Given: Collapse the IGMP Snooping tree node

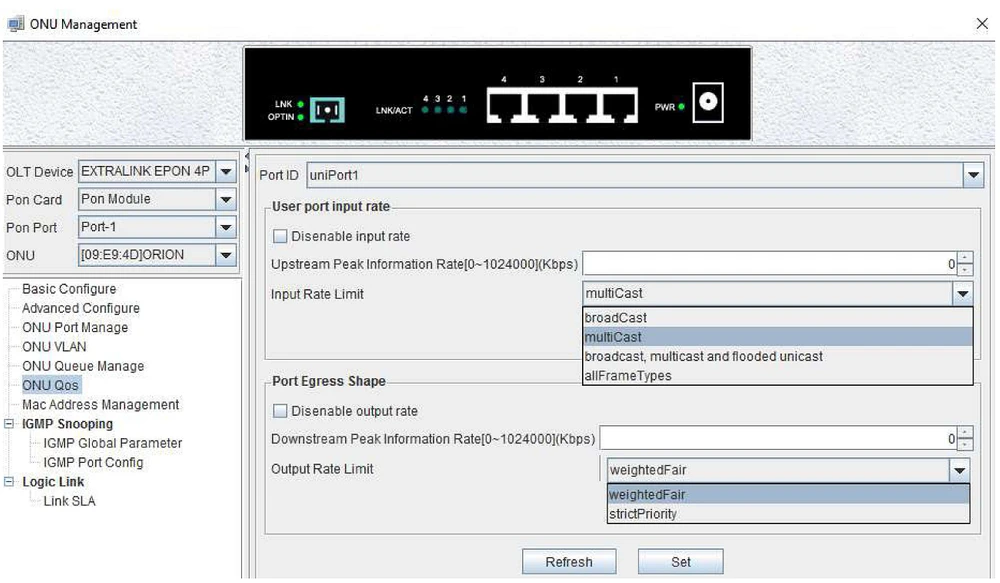Looking at the screenshot, I should pyautogui.click(x=10, y=424).
